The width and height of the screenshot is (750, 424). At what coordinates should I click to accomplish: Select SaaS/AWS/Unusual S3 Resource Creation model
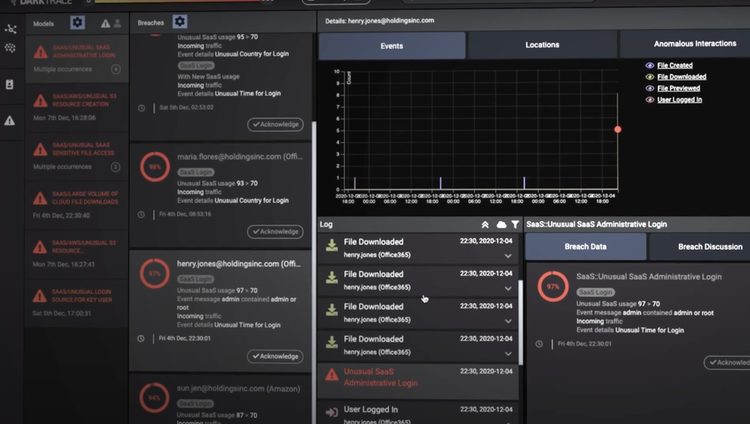click(x=75, y=101)
